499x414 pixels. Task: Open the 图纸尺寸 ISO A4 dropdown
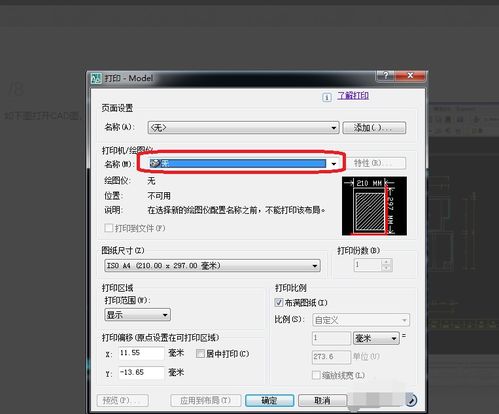click(212, 266)
